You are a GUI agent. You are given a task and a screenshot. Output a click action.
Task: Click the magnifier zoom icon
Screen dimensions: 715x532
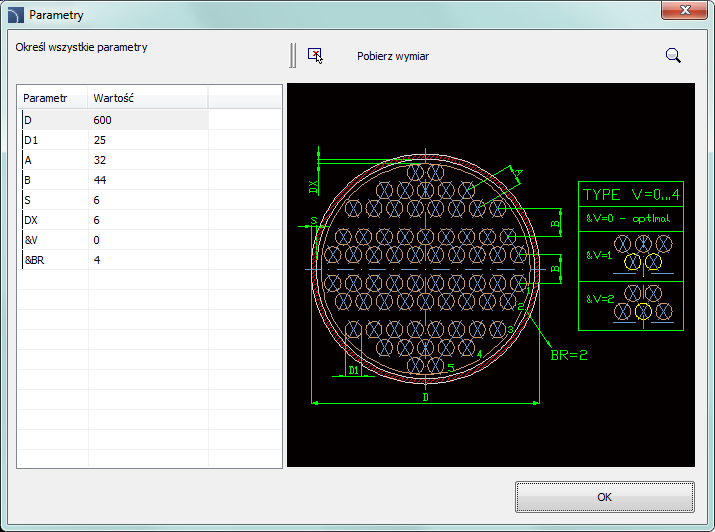pyautogui.click(x=673, y=55)
